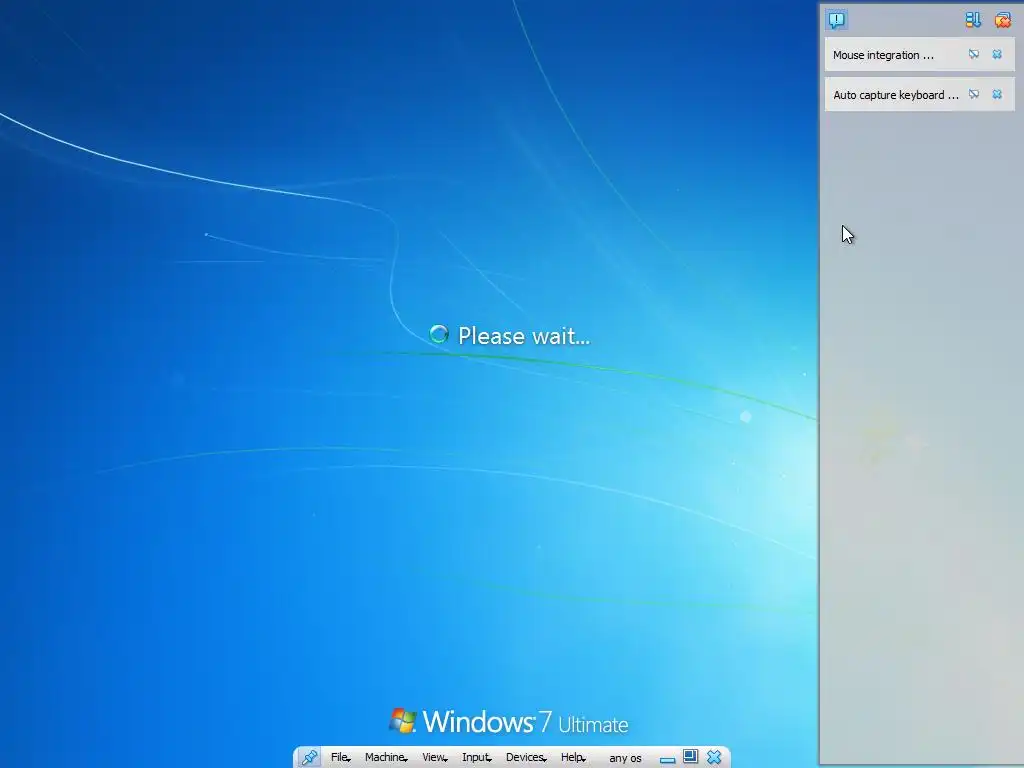Open help for the Mouse integration notification
The width and height of the screenshot is (1024, 768).
click(974, 55)
